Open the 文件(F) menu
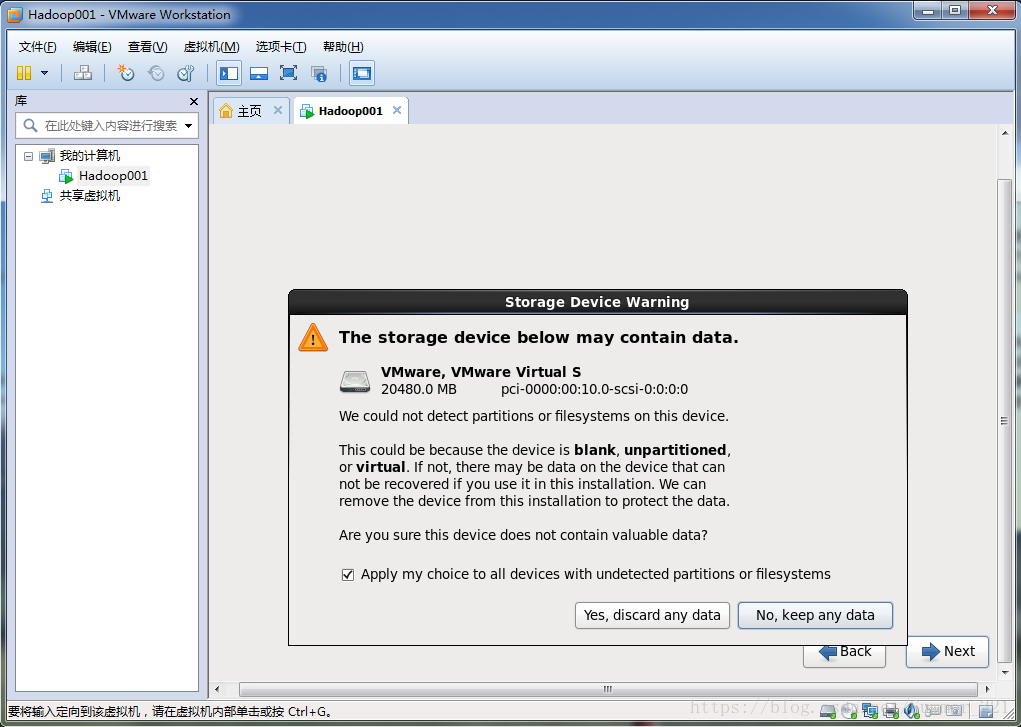The height and width of the screenshot is (727, 1021). 37,47
